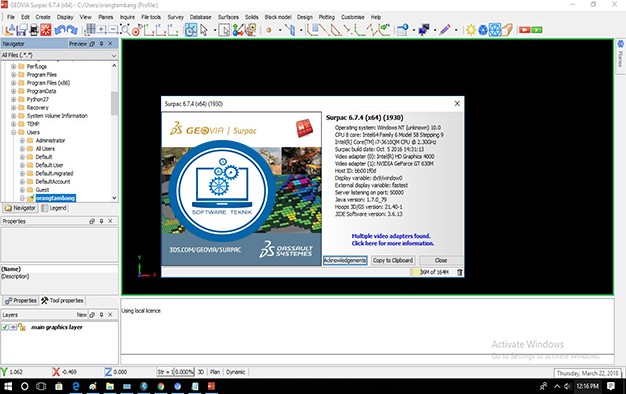This screenshot has height=394, width=626.
Task: Collapse the Users folder node
Action: [14, 132]
